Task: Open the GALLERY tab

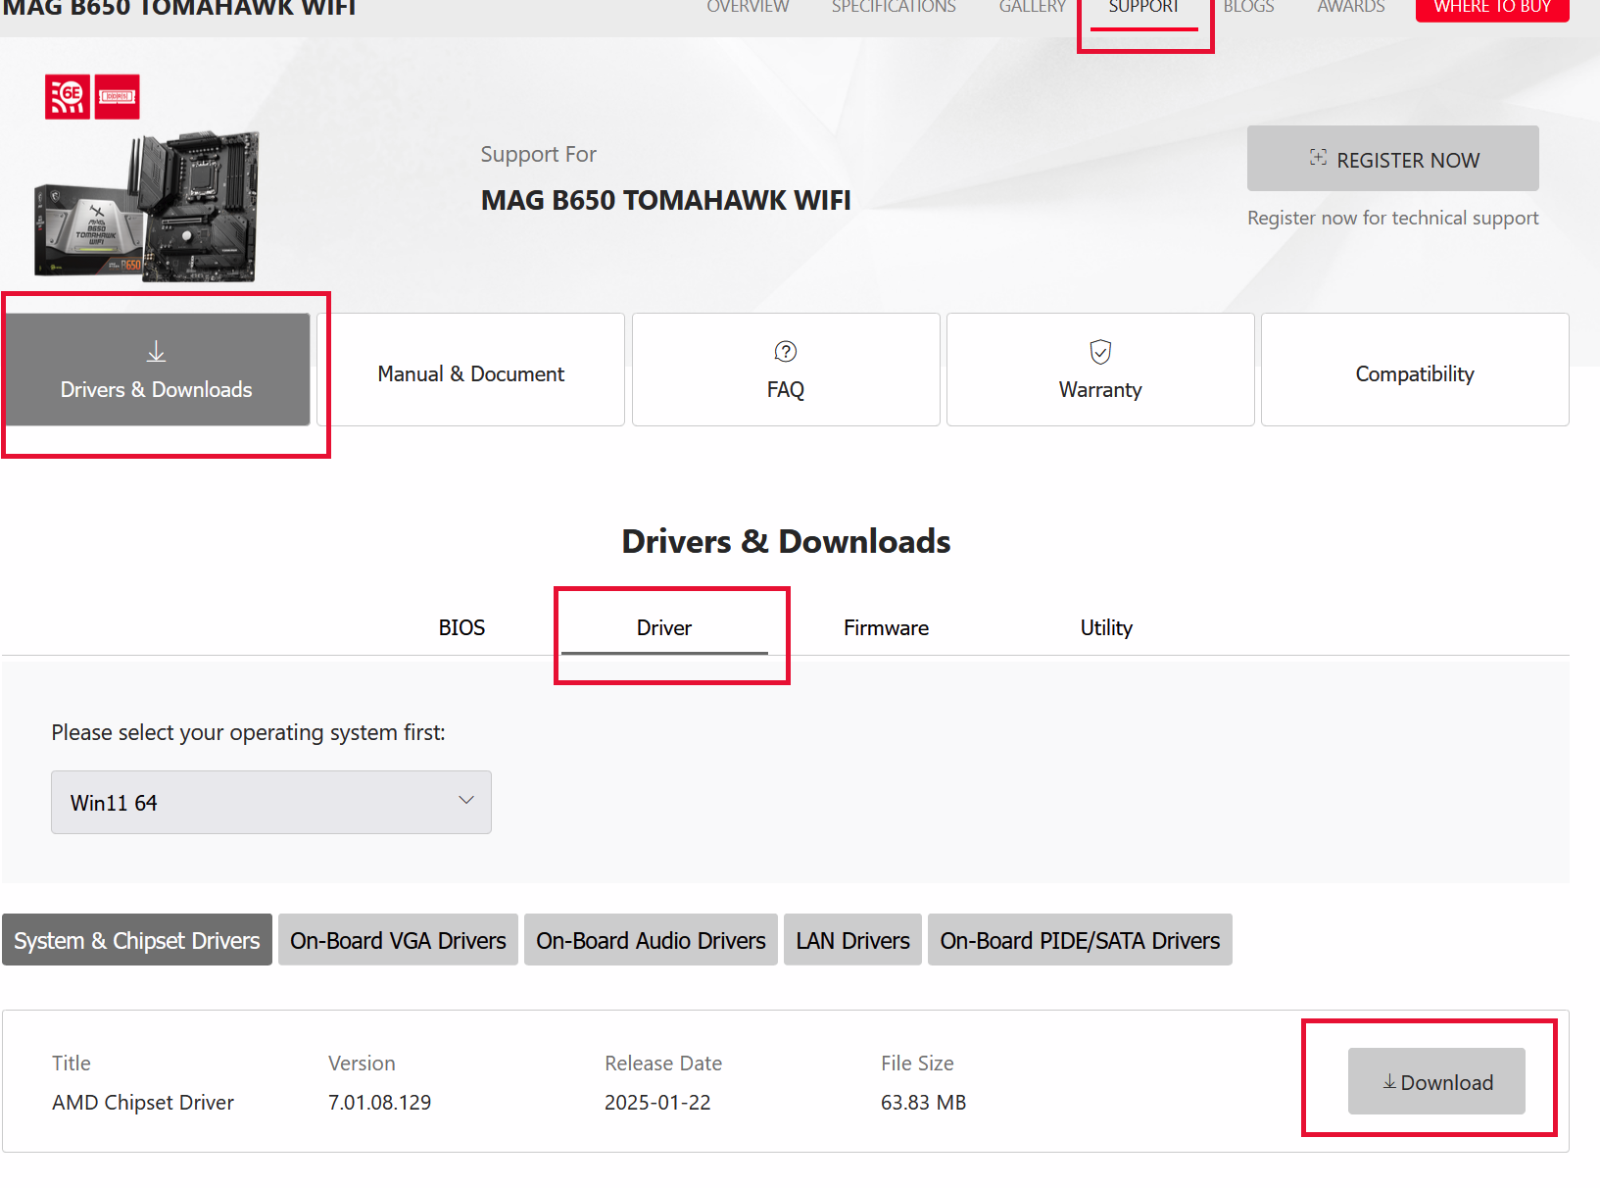Action: [x=1032, y=7]
